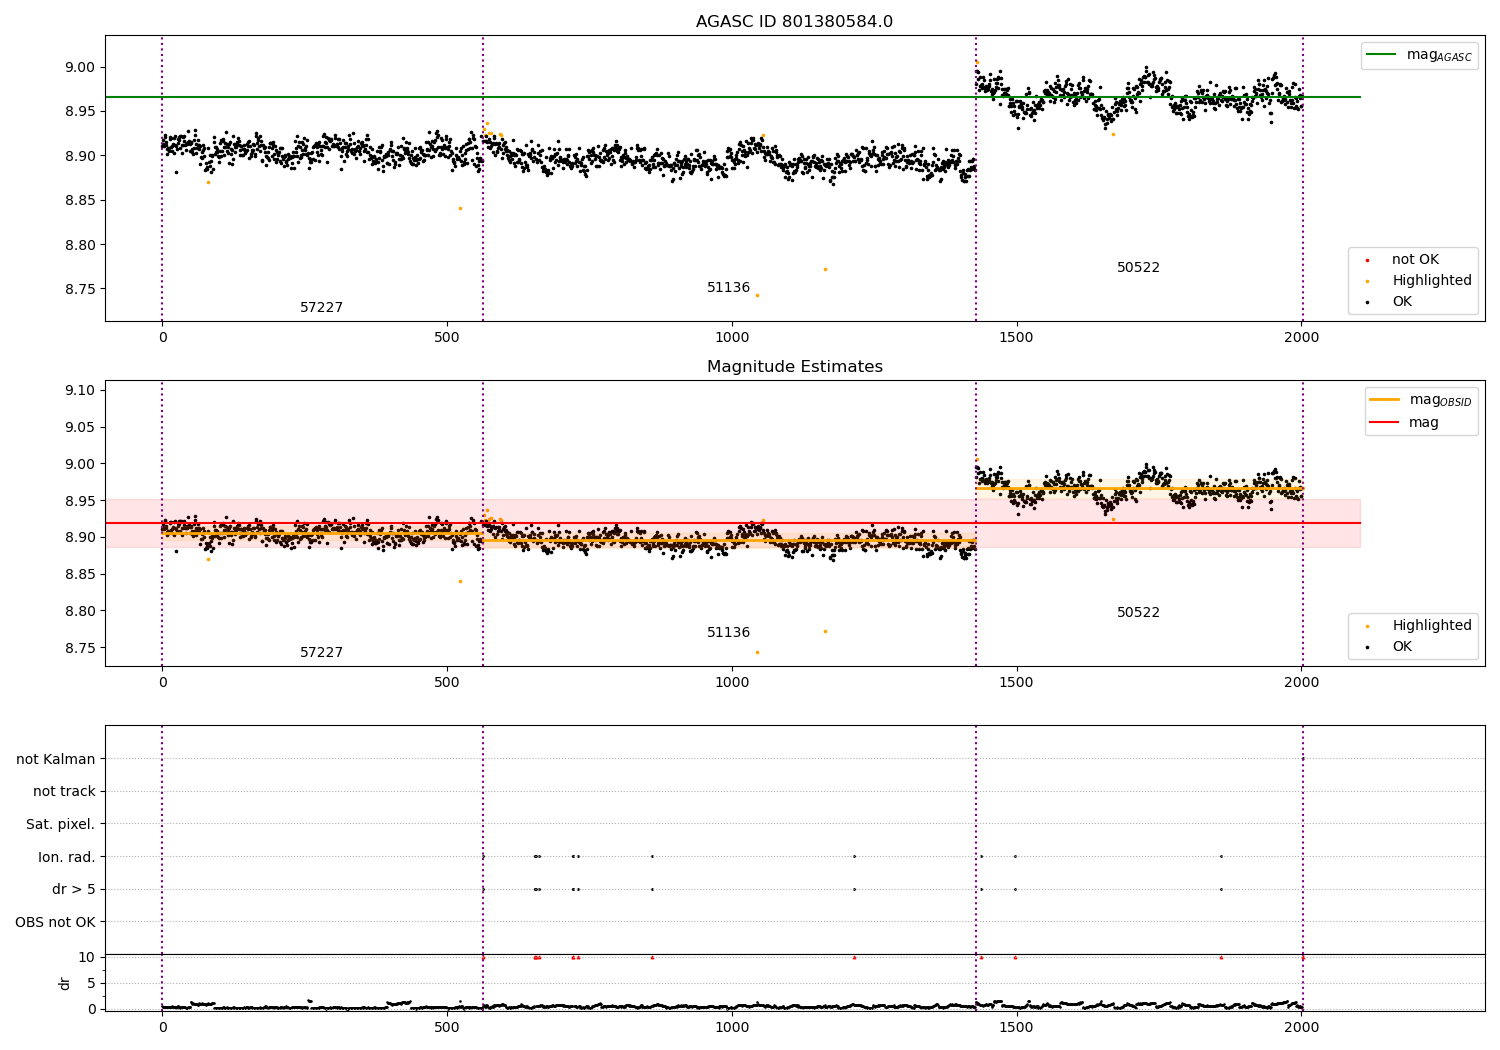The height and width of the screenshot is (1050, 1500).
Task: Click the '500' x-tick under the bottom plot
Action: click(447, 1028)
